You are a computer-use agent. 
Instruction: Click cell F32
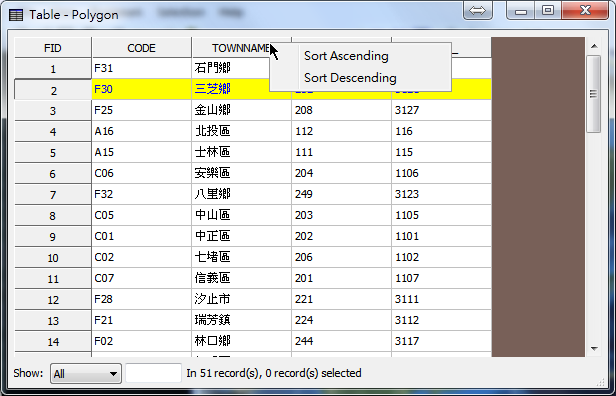141,194
